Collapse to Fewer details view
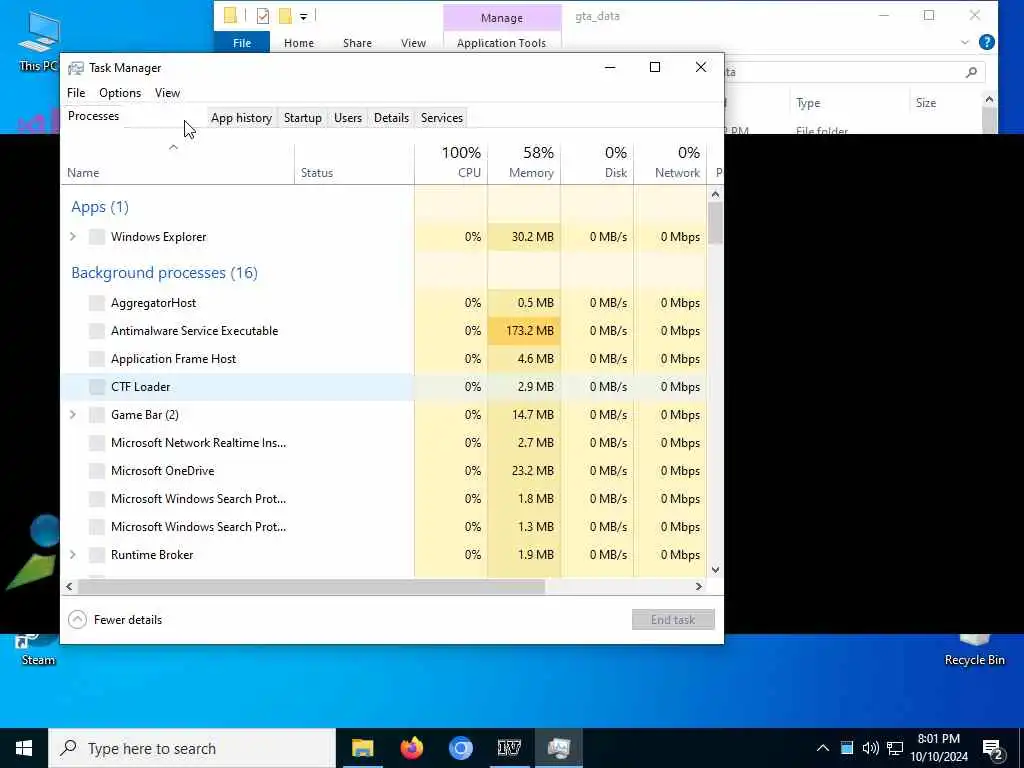This screenshot has height=768, width=1024. [x=116, y=620]
